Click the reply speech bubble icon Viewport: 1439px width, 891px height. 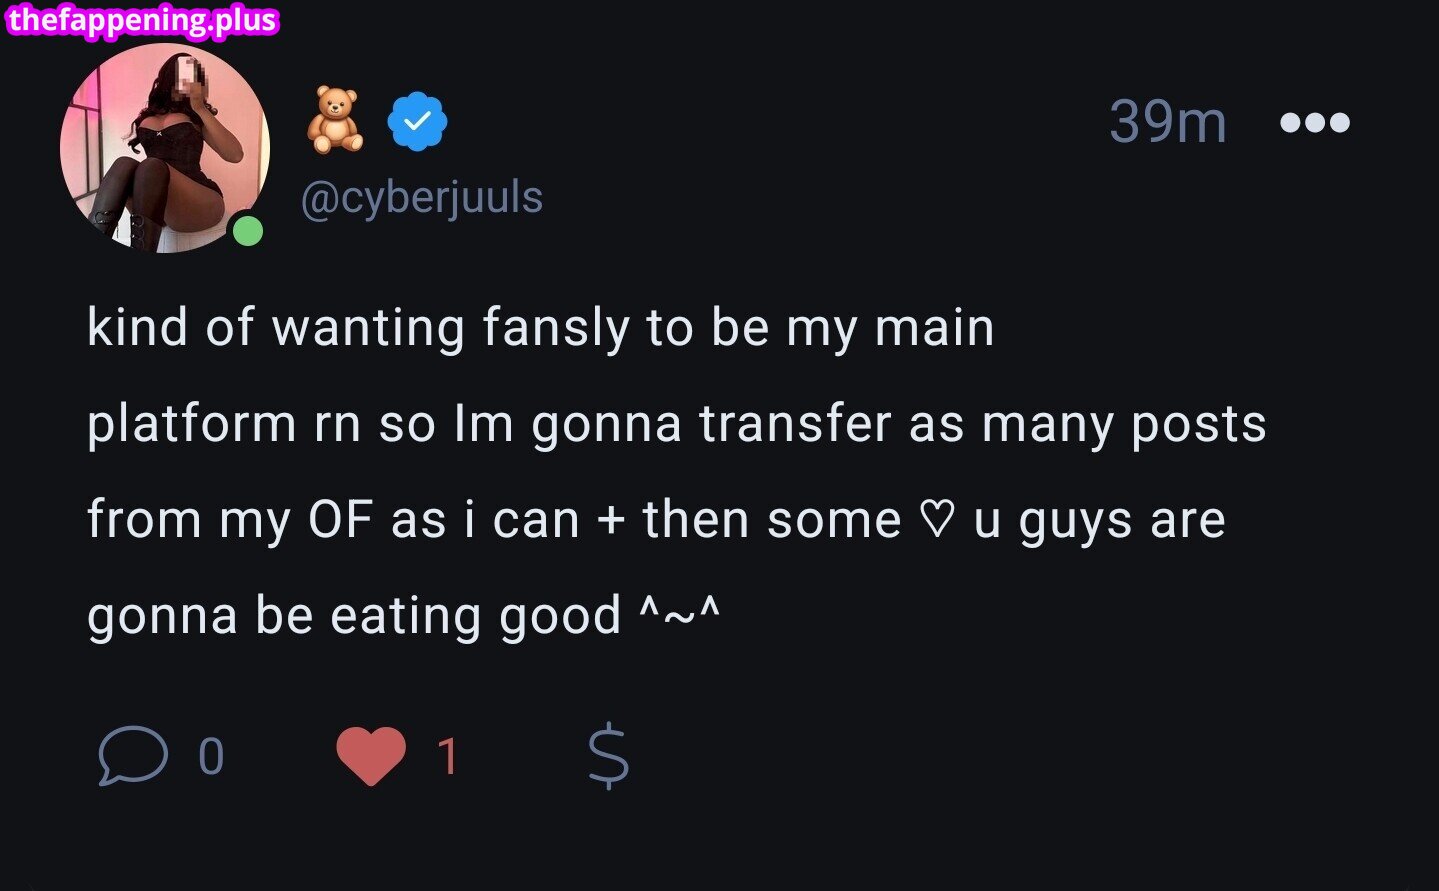click(x=130, y=757)
